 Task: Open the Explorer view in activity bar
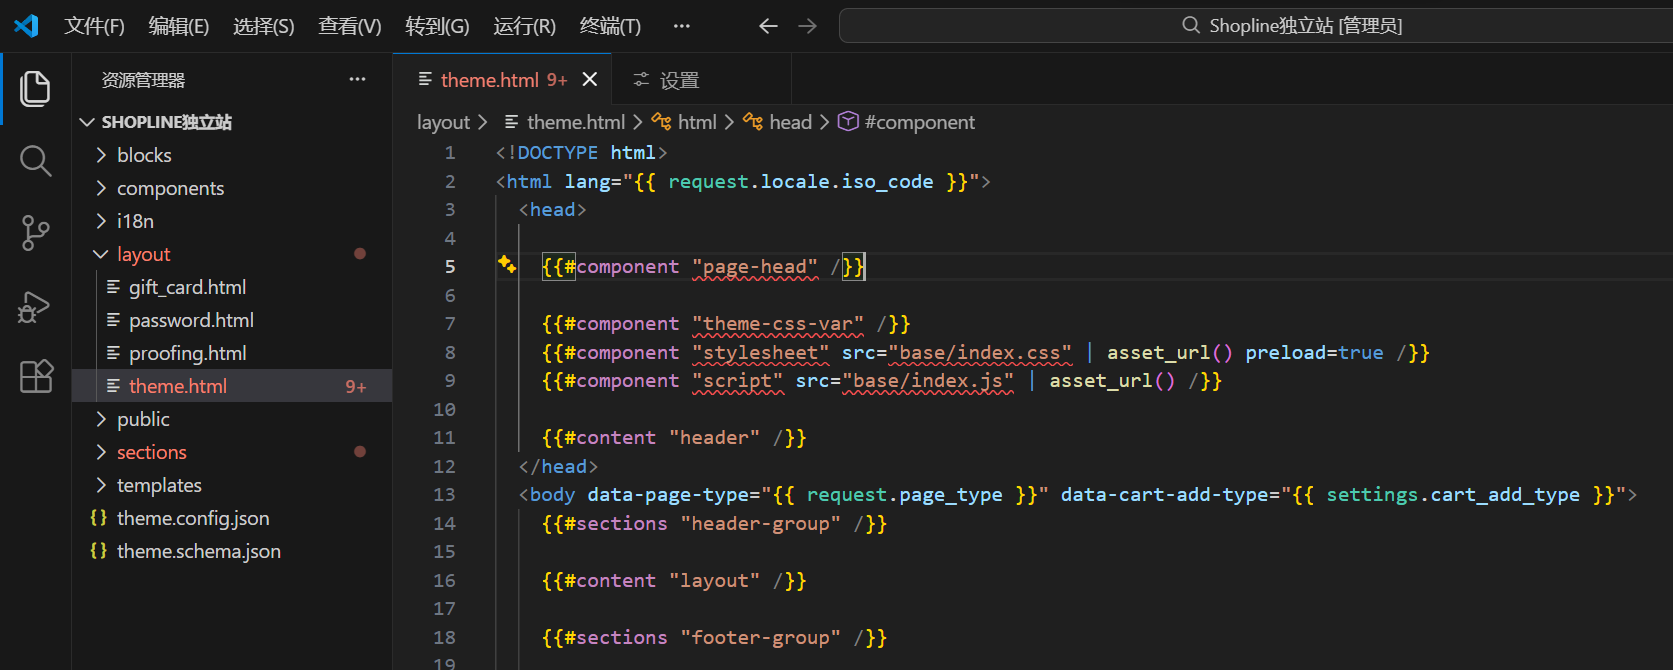[x=35, y=89]
